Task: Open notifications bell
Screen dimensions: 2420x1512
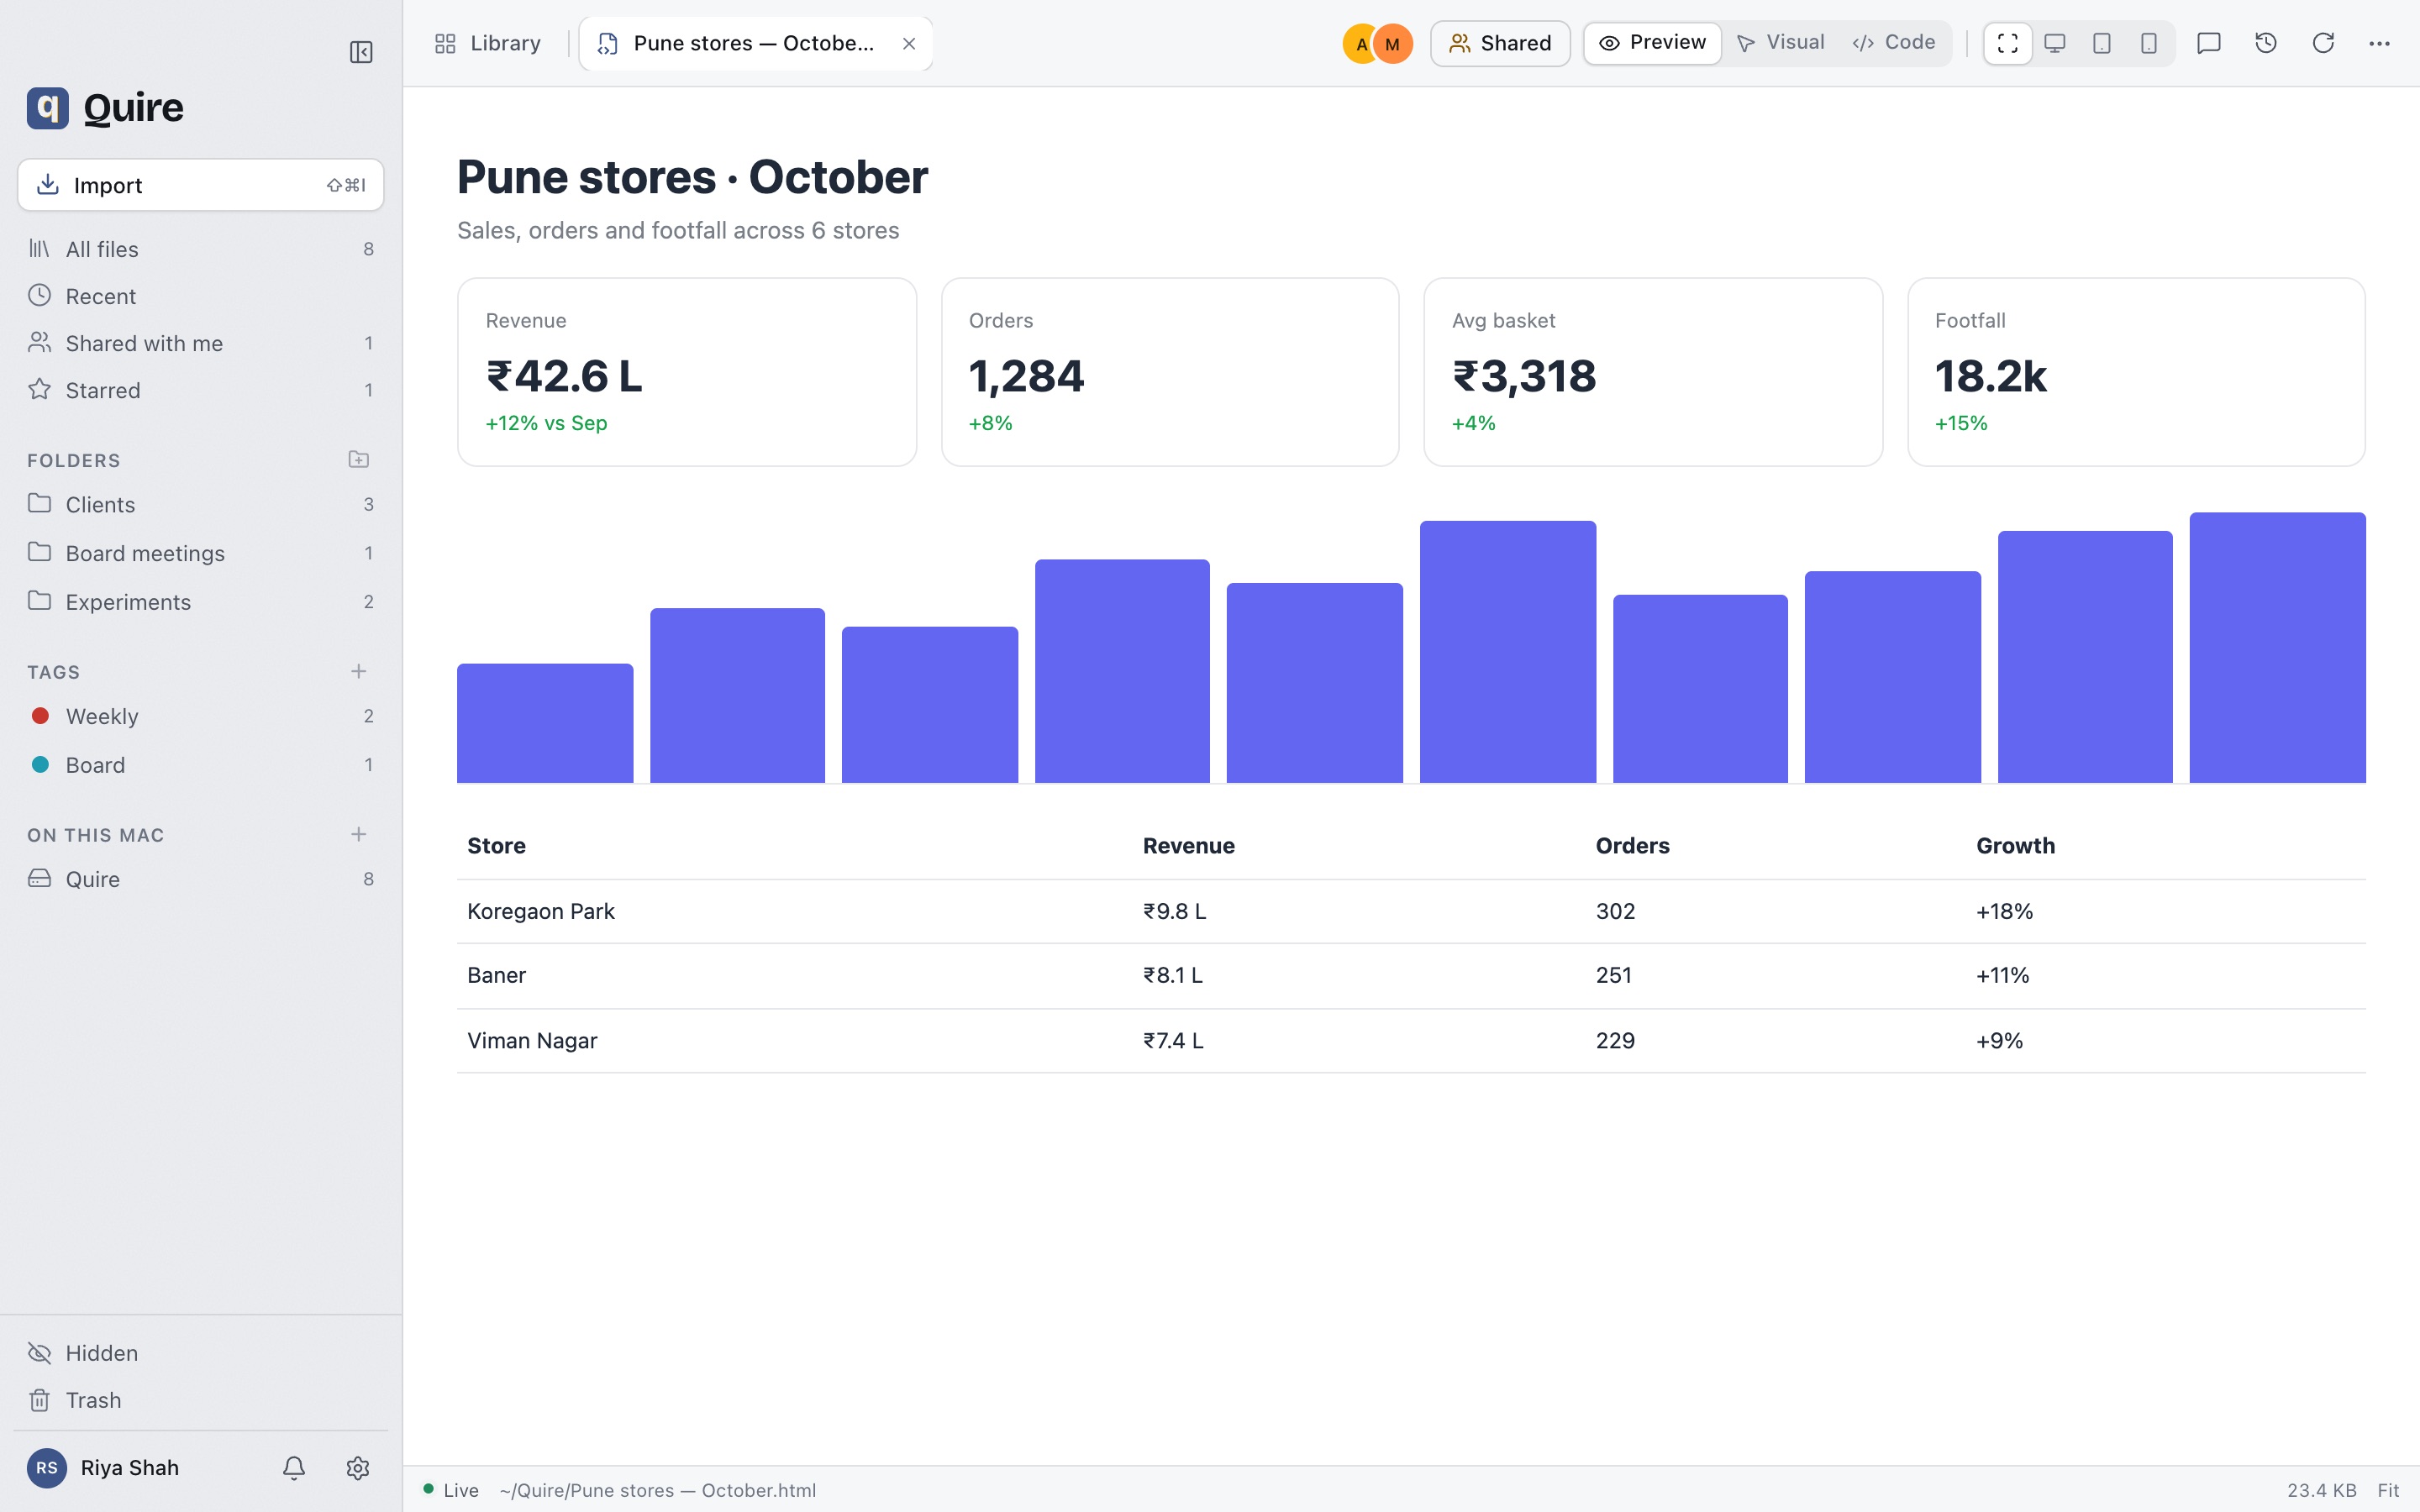Action: tap(293, 1467)
